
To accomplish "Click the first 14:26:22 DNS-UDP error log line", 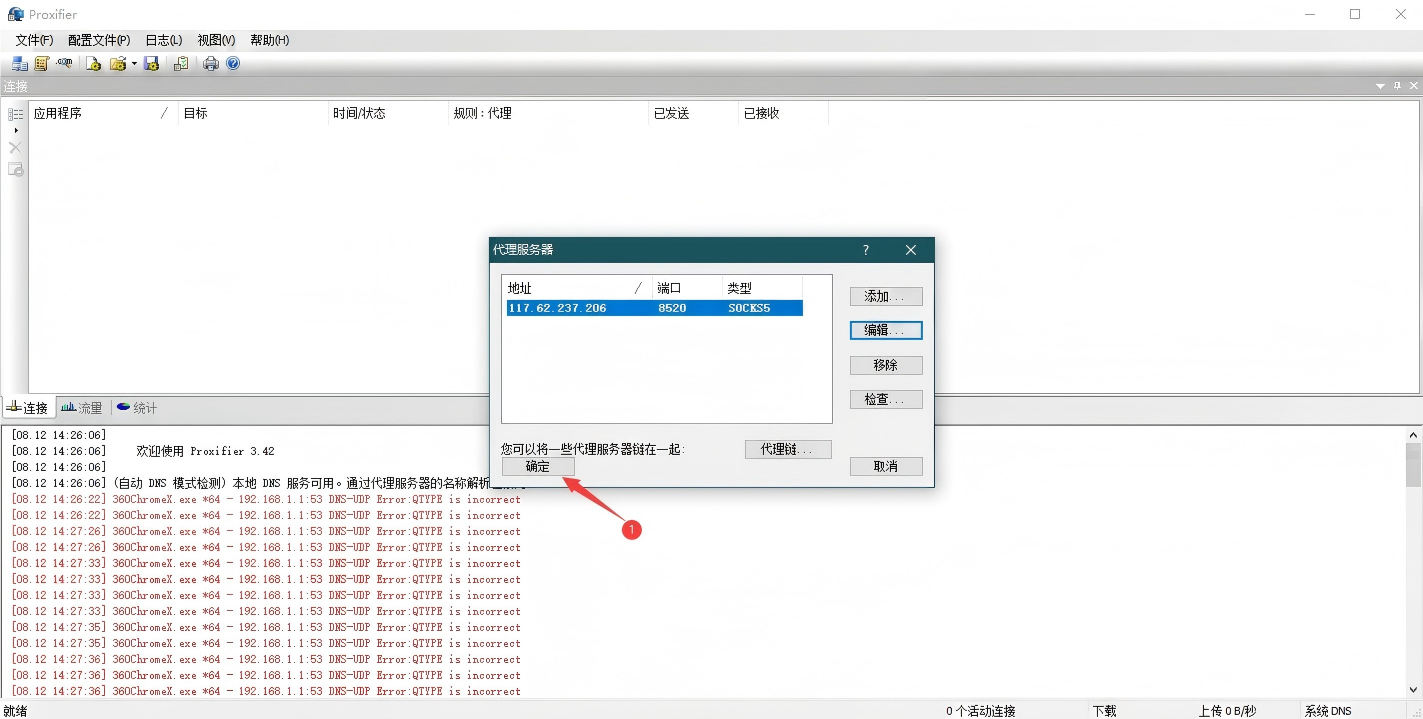I will coord(266,499).
